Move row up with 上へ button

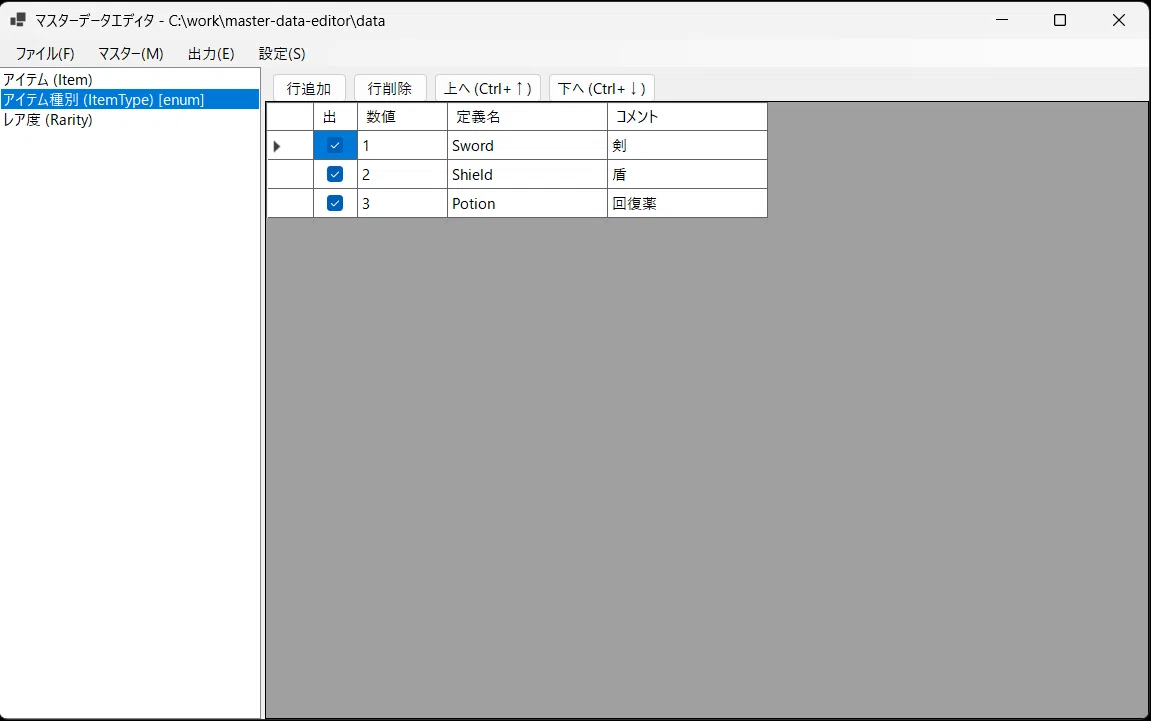click(487, 88)
